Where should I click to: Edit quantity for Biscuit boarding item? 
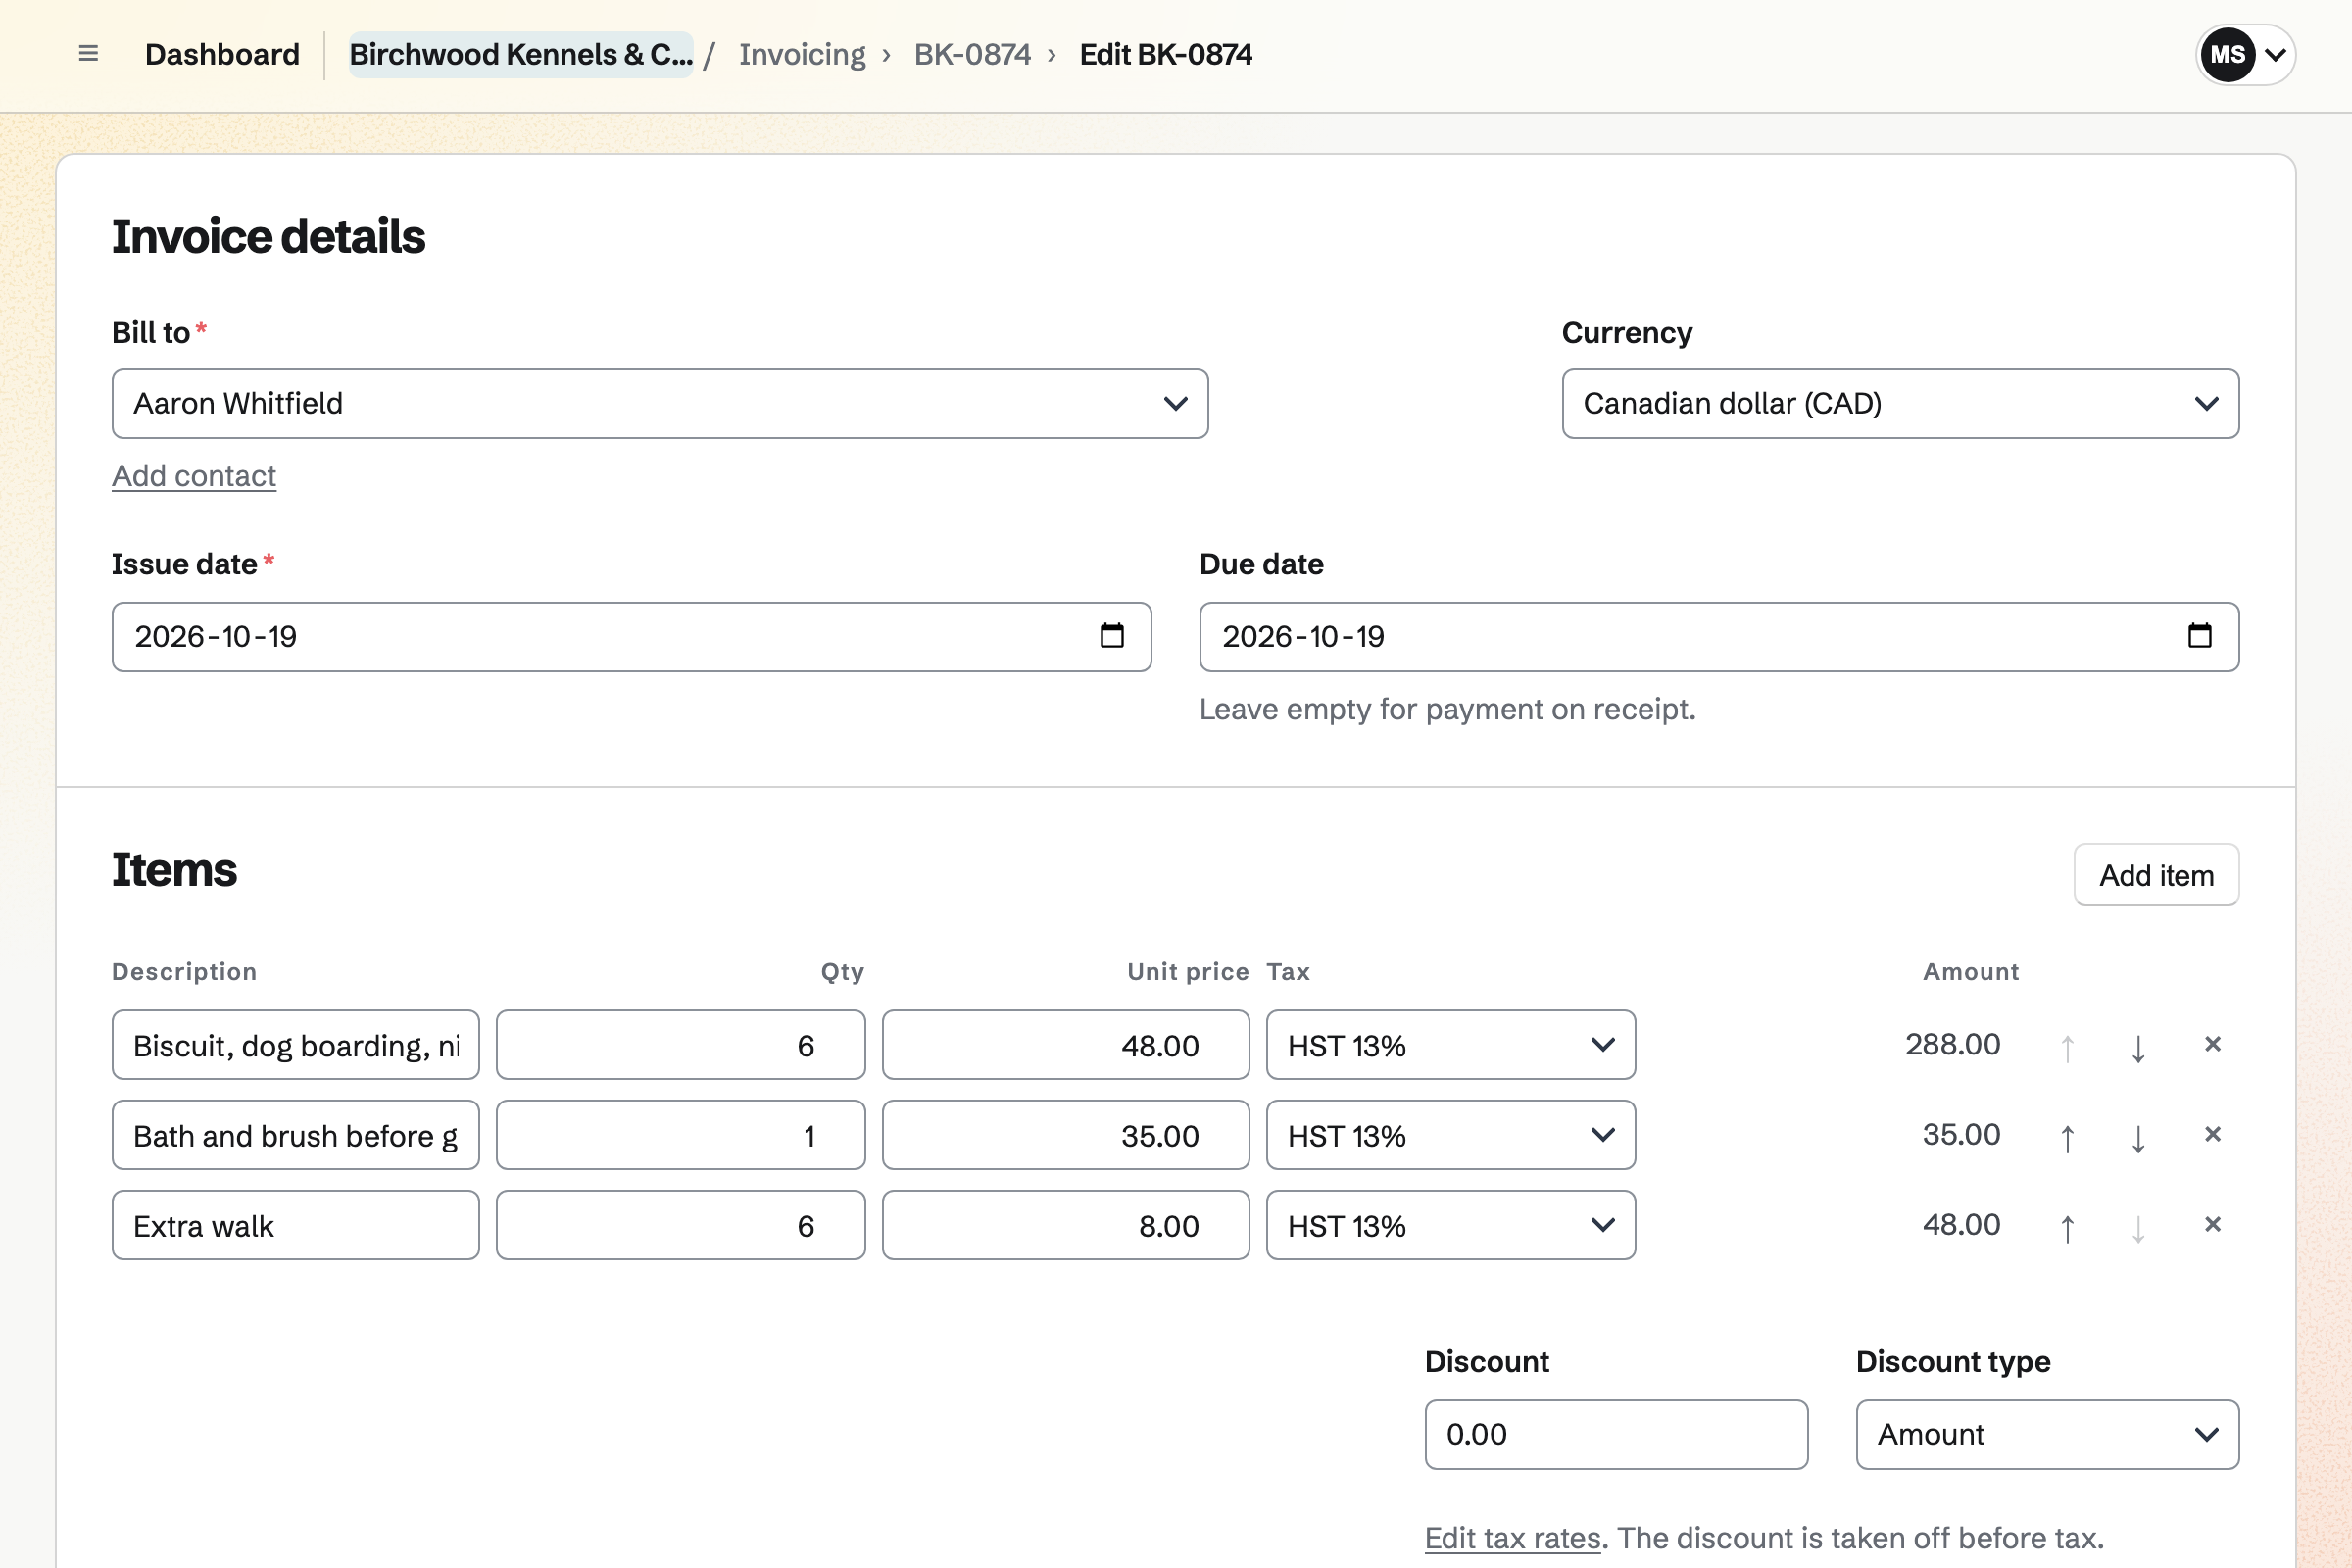coord(681,1045)
